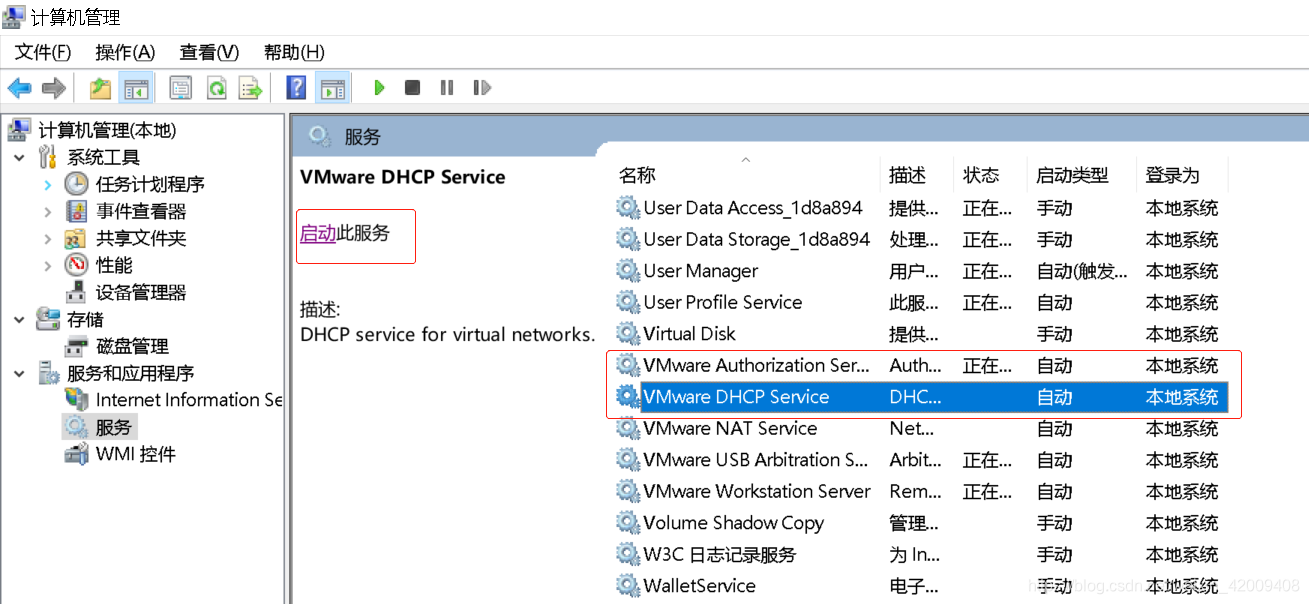Sort by the 名称 column header
The width and height of the screenshot is (1309, 604).
637,176
